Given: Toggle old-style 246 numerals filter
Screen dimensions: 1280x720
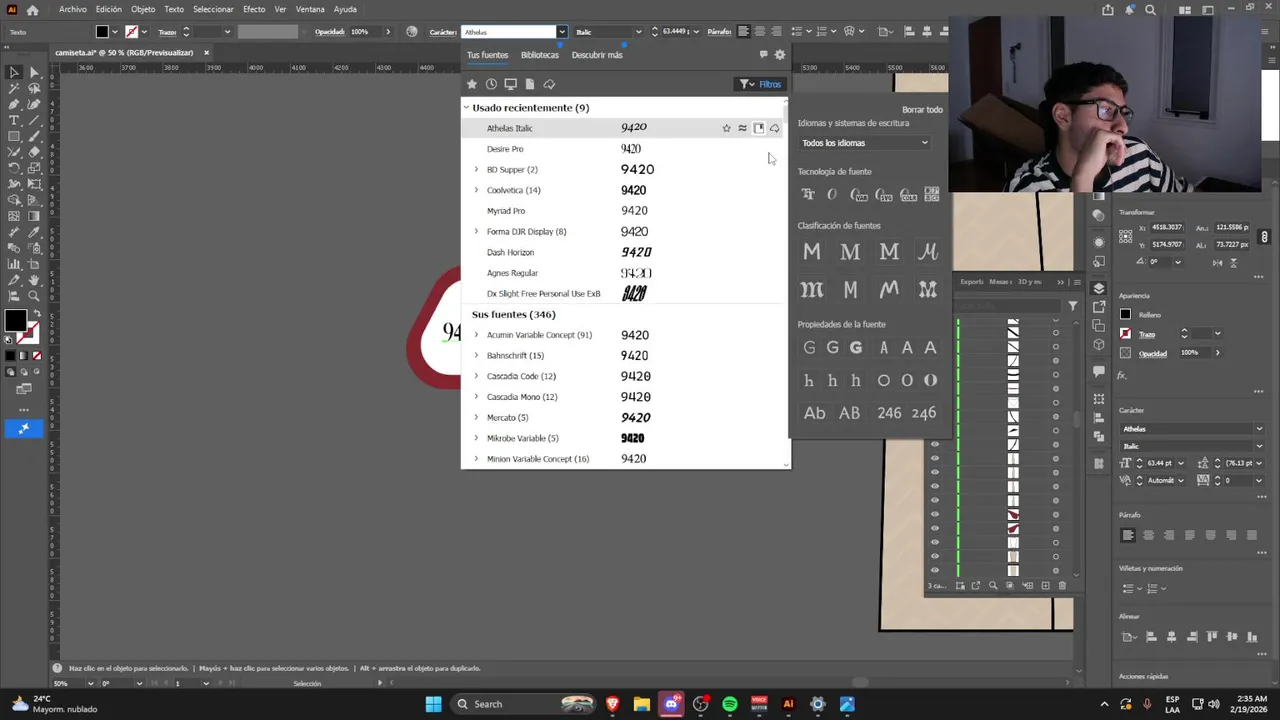Looking at the screenshot, I should pyautogui.click(x=924, y=413).
